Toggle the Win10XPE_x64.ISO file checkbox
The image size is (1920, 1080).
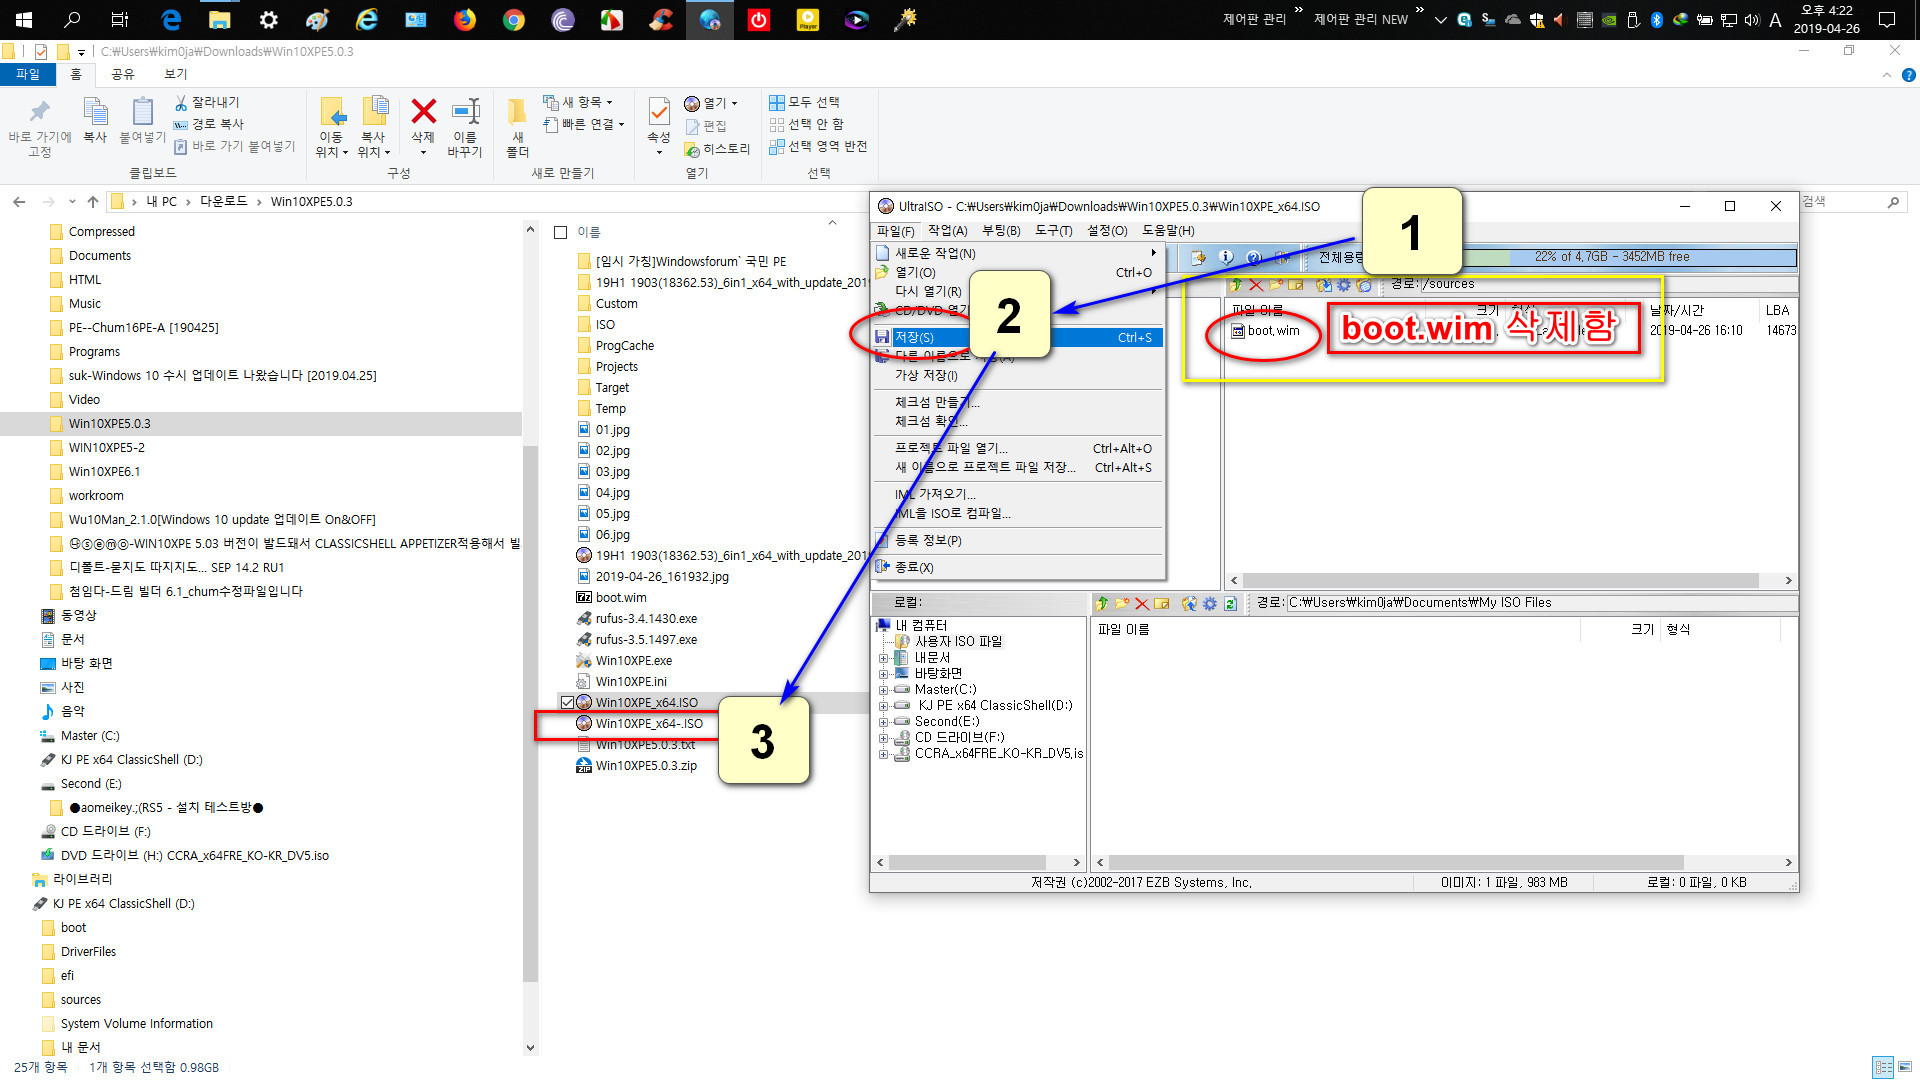coord(567,702)
